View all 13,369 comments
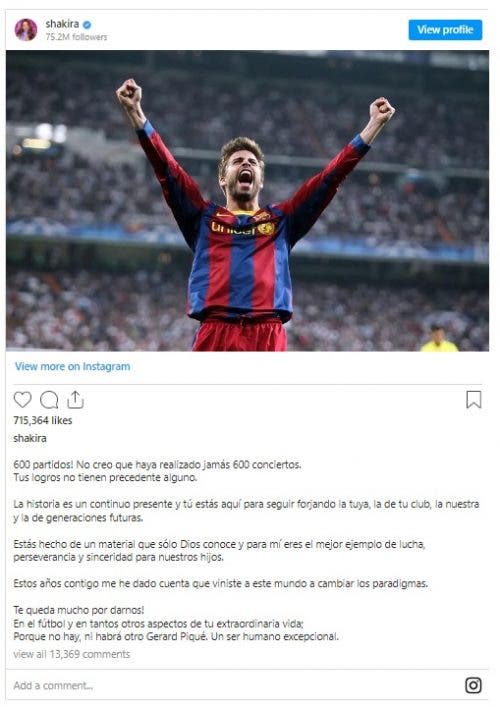This screenshot has width=500, height=707. (x=72, y=654)
